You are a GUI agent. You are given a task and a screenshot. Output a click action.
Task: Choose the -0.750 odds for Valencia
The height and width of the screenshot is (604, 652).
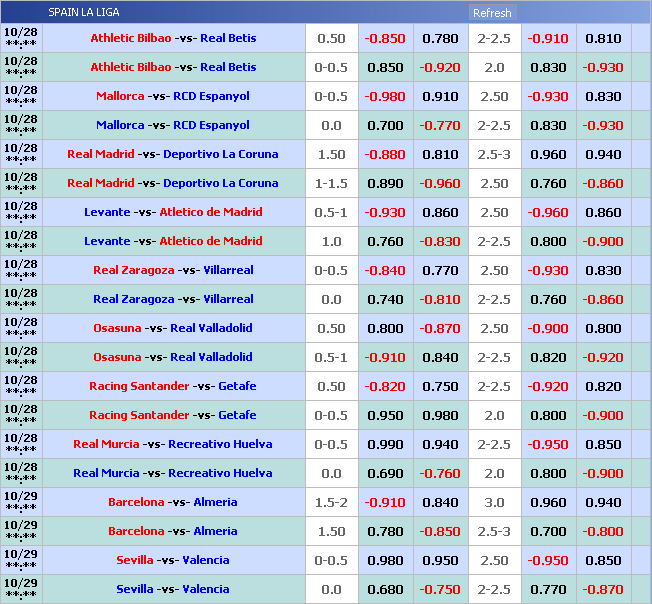pyautogui.click(x=440, y=590)
